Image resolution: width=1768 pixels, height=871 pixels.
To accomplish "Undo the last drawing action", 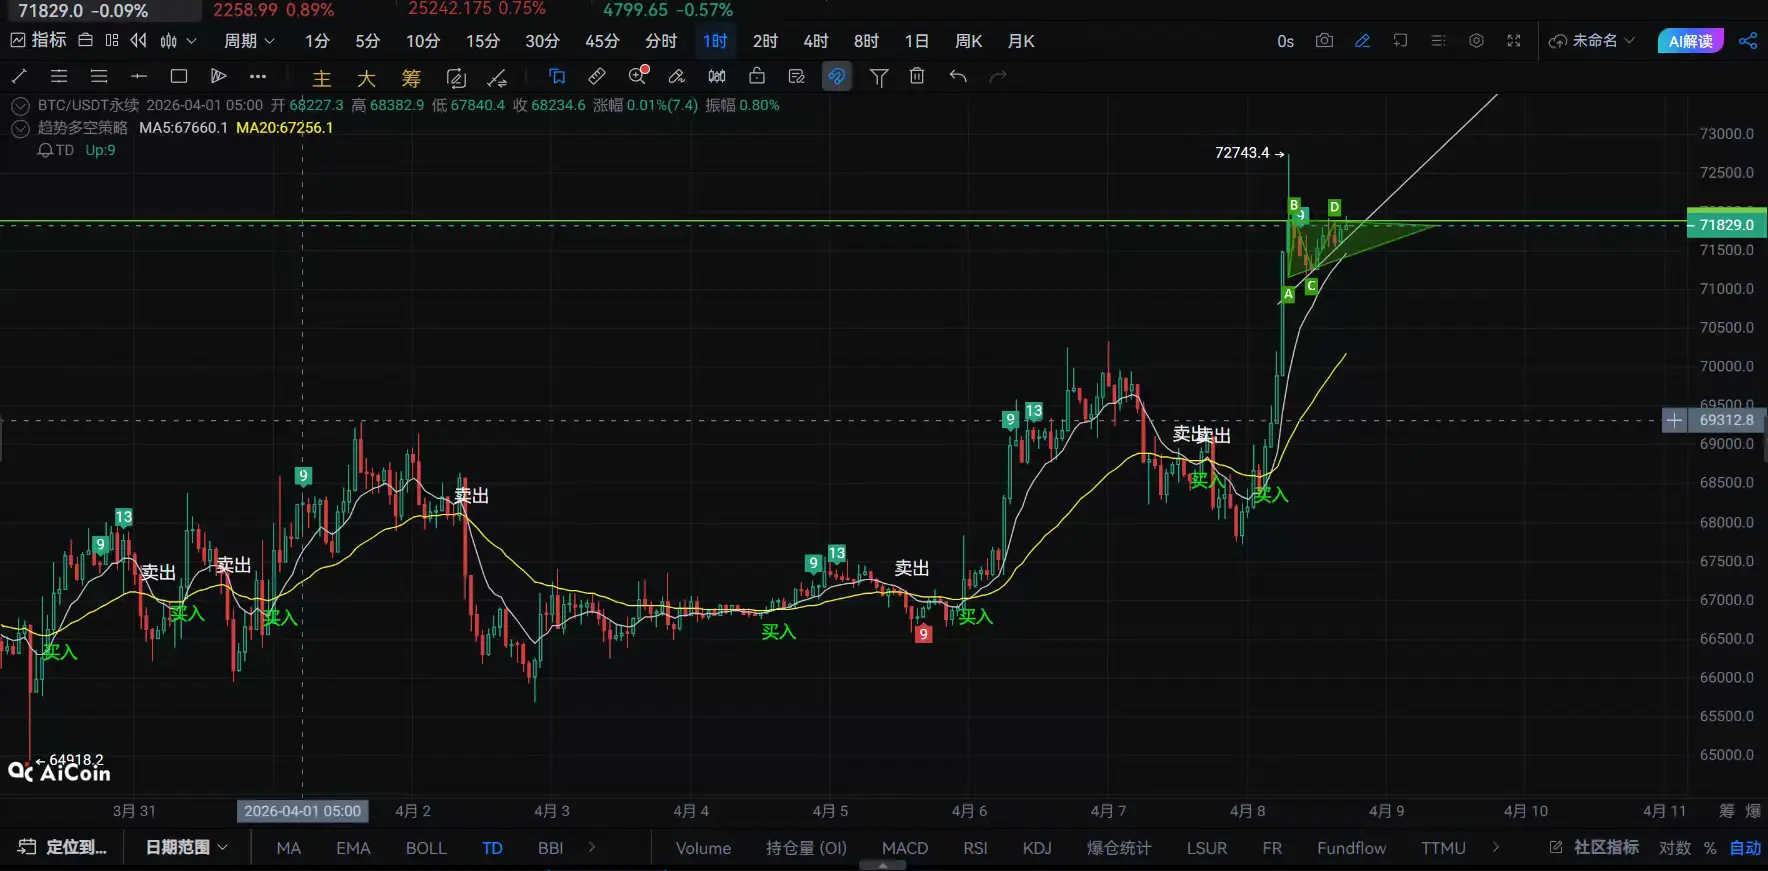I will click(x=958, y=76).
